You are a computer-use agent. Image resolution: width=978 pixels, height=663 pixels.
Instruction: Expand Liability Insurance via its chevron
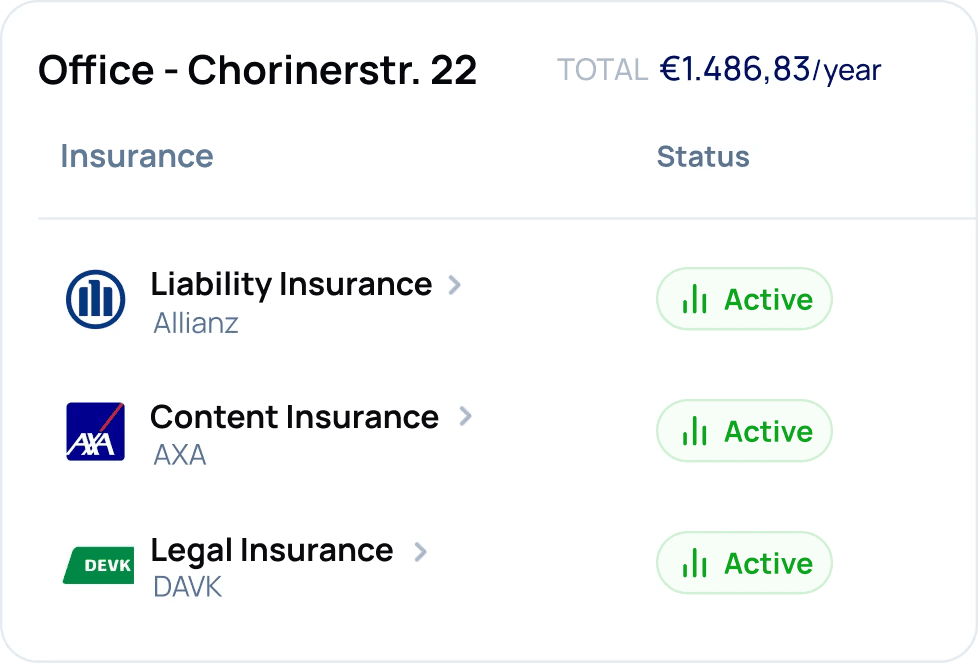tap(455, 285)
